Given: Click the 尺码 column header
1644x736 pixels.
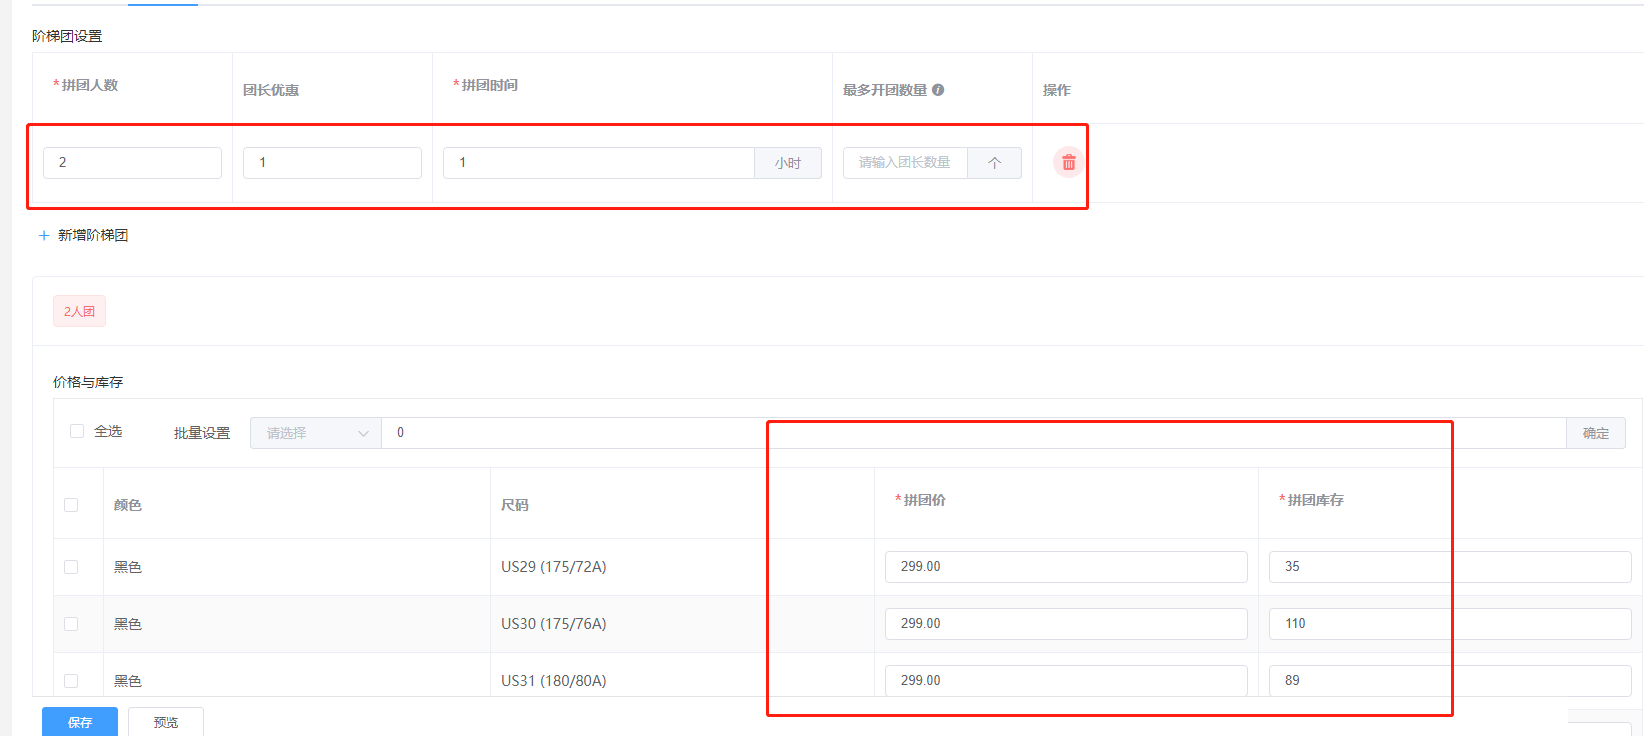Looking at the screenshot, I should tap(515, 505).
